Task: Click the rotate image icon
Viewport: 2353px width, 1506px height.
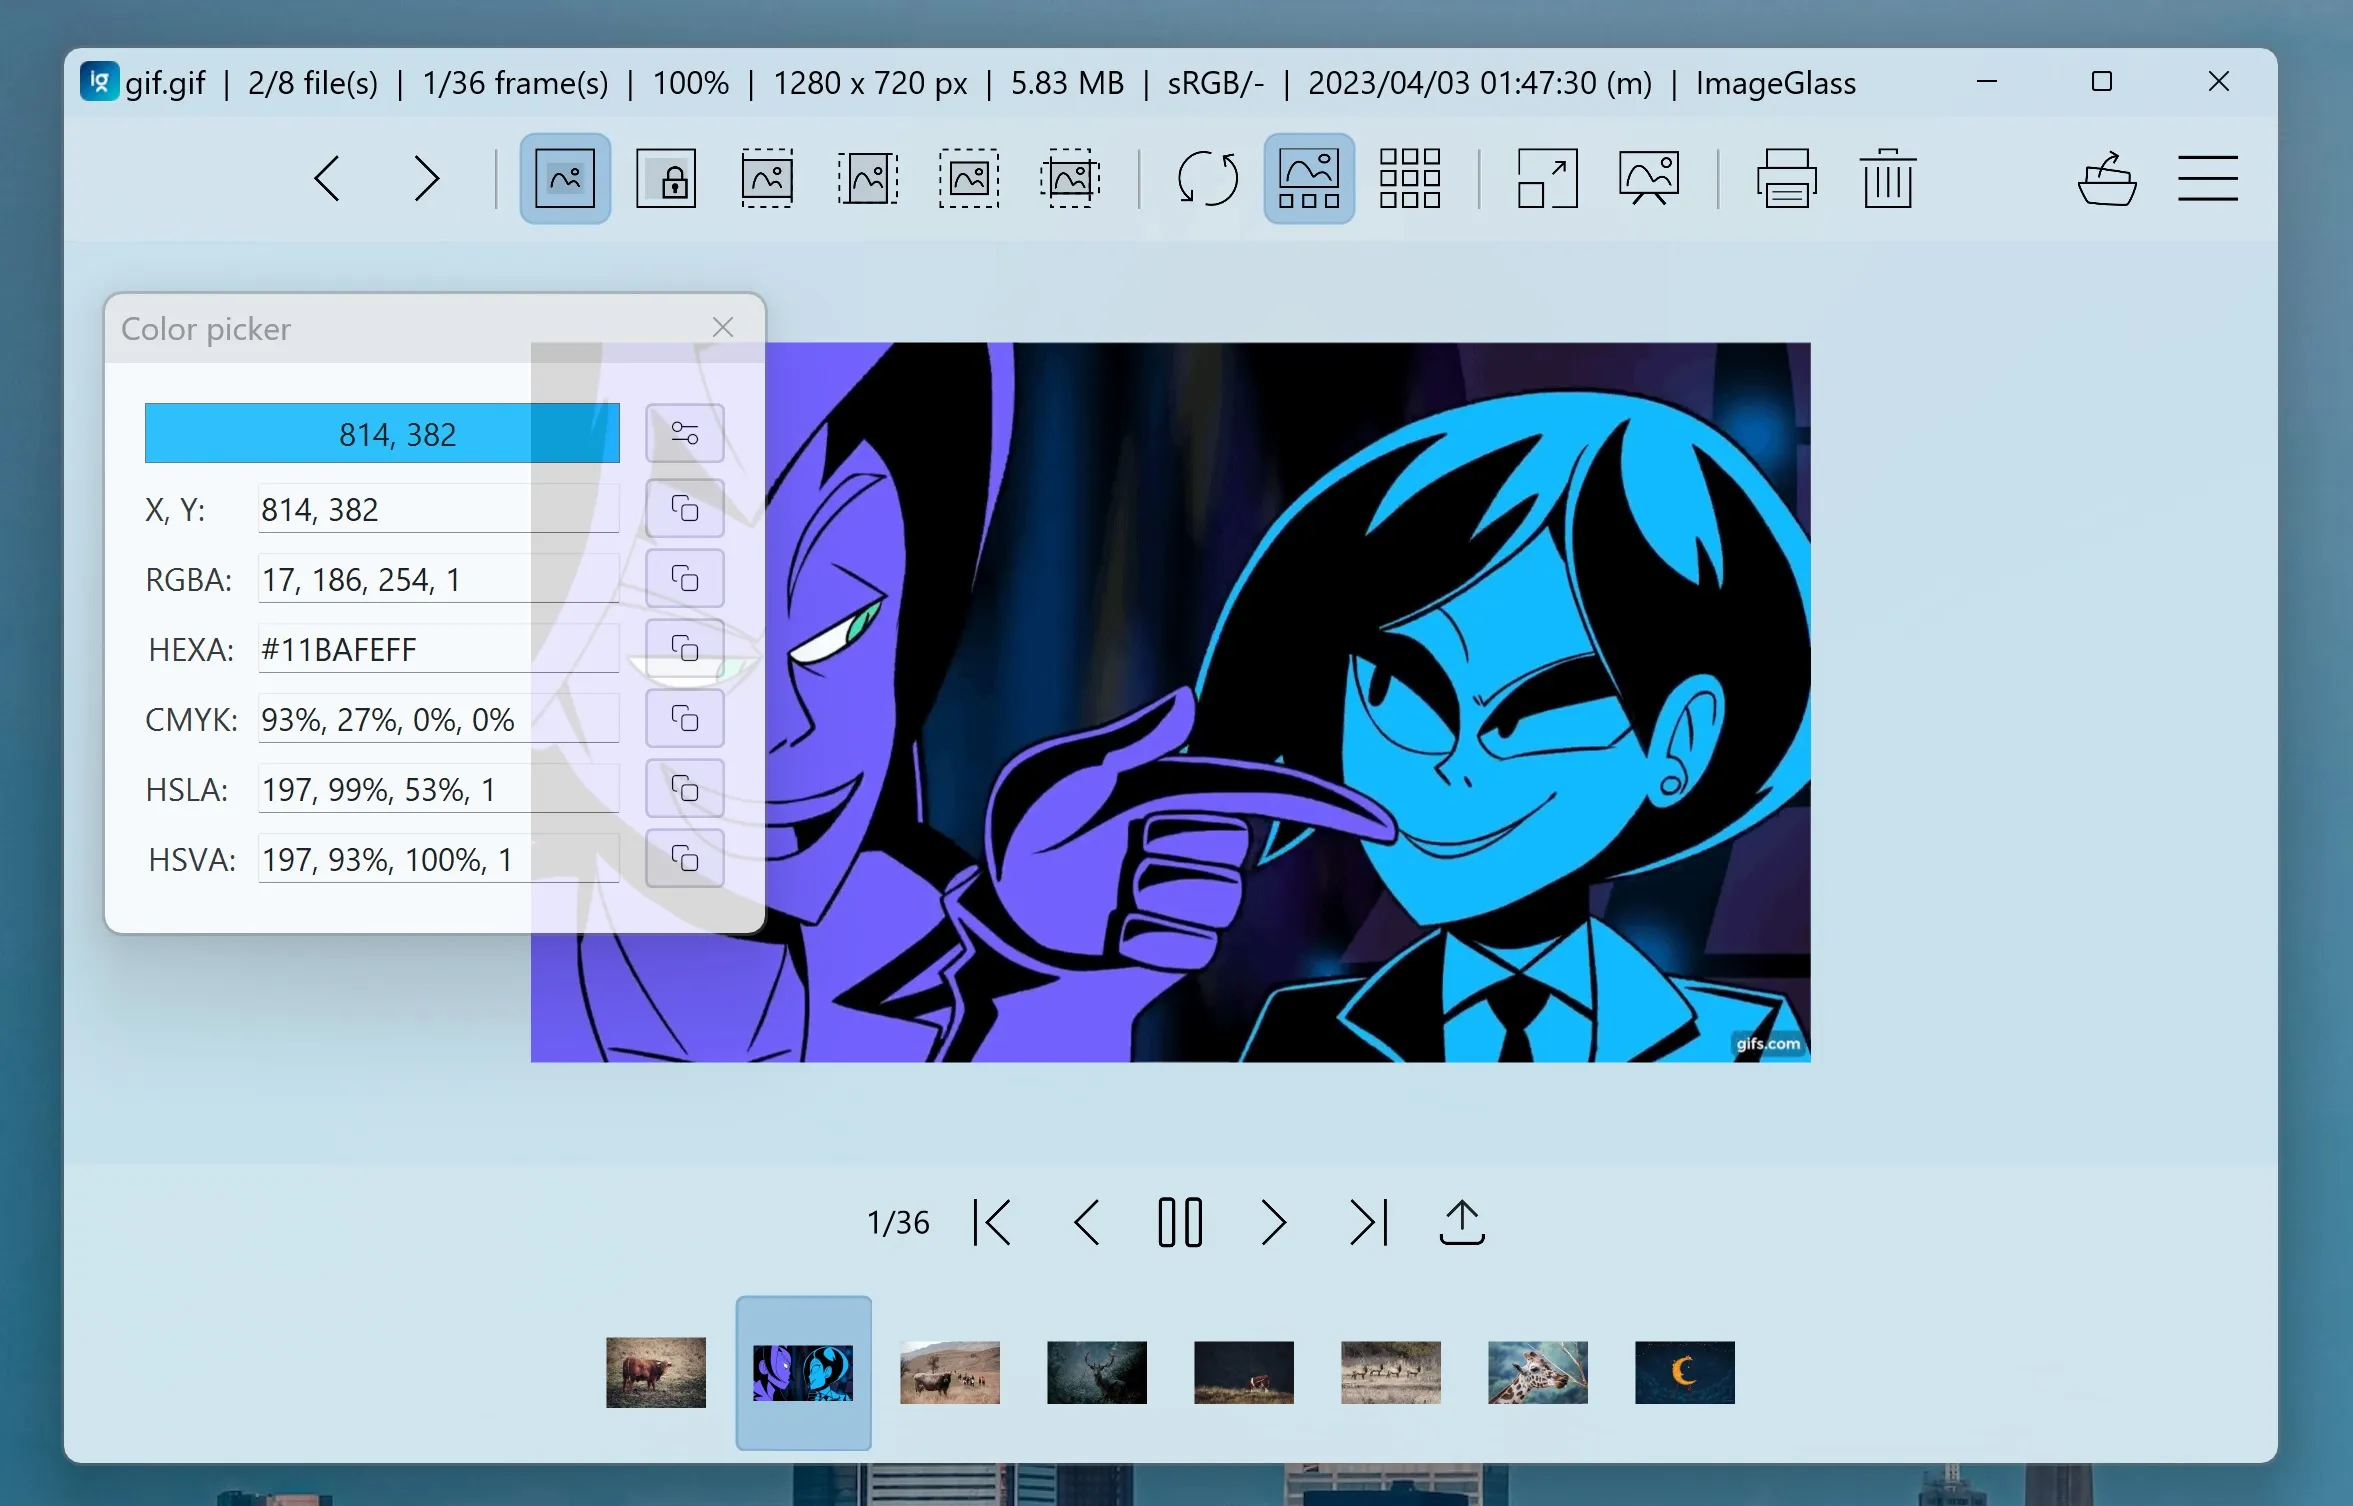Action: coord(1207,179)
